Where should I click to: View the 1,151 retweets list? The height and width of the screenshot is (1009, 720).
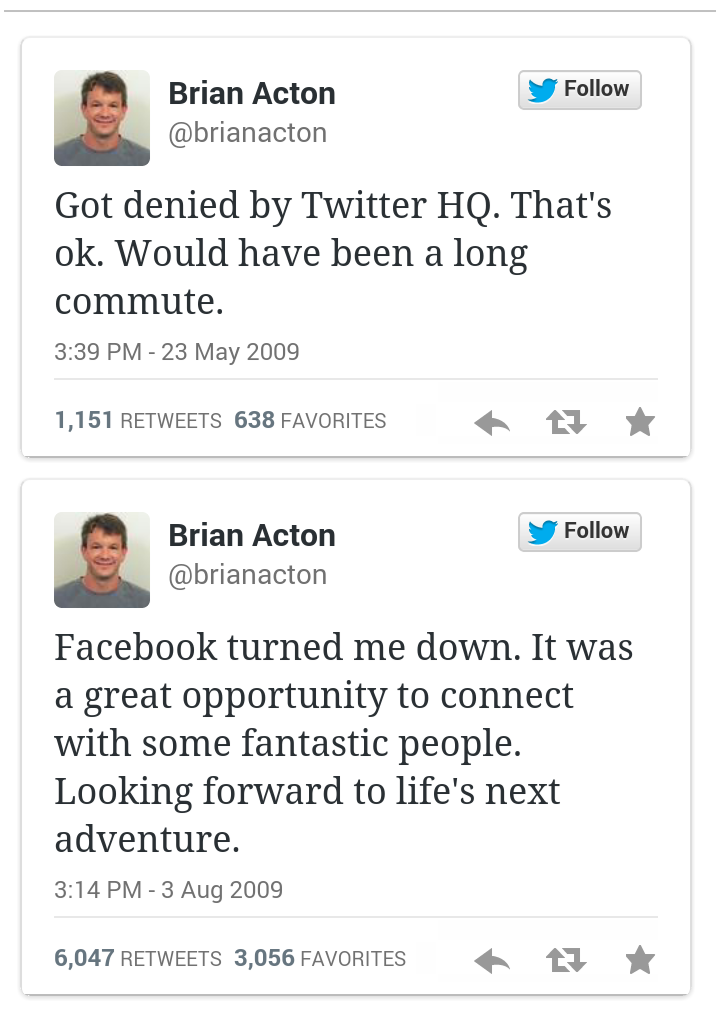point(138,421)
